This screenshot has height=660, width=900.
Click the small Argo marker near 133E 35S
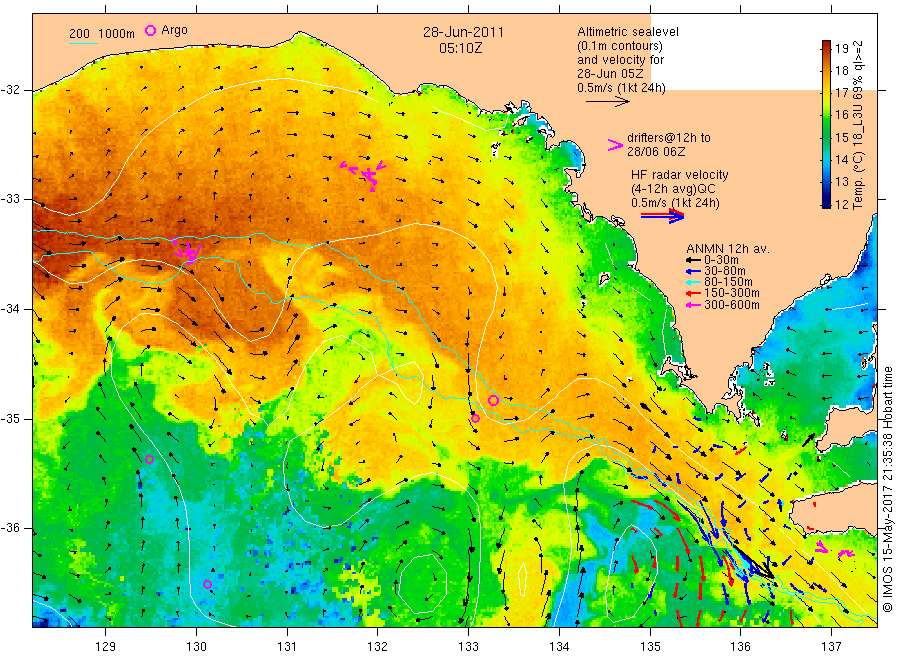pyautogui.click(x=475, y=418)
